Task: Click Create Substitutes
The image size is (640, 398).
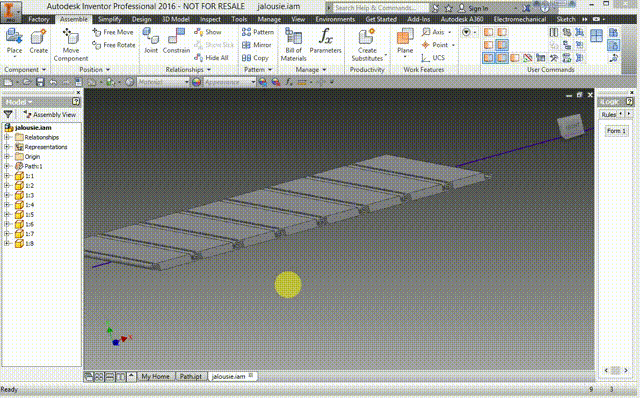Action: click(367, 44)
